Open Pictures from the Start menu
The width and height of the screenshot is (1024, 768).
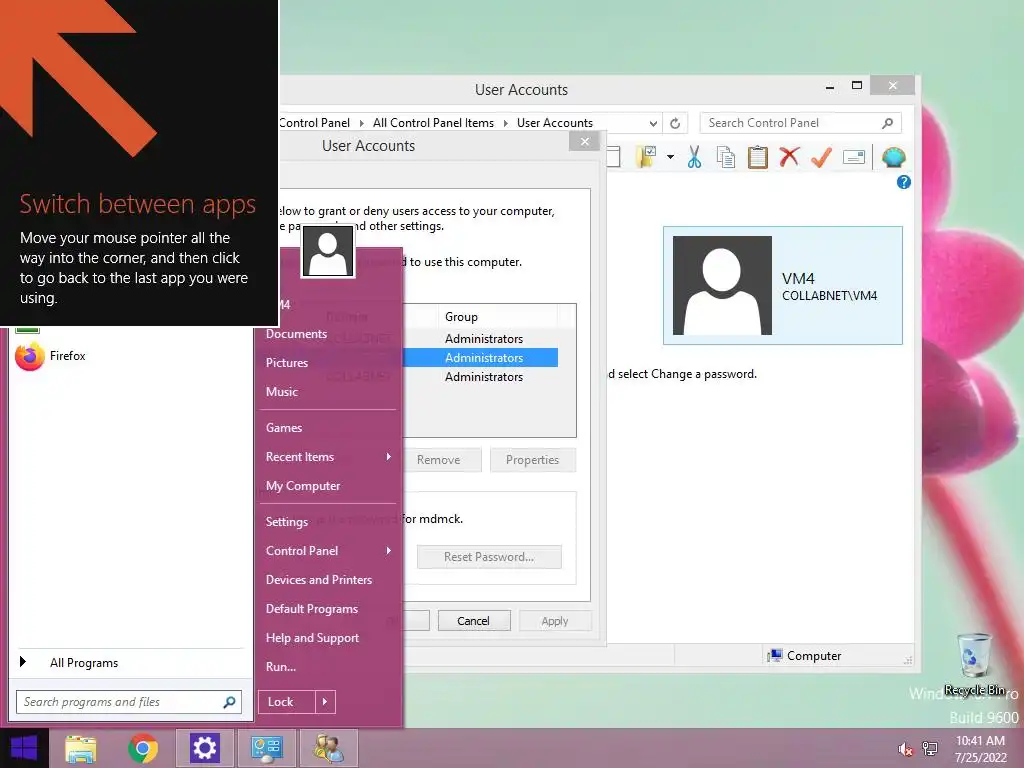[287, 362]
